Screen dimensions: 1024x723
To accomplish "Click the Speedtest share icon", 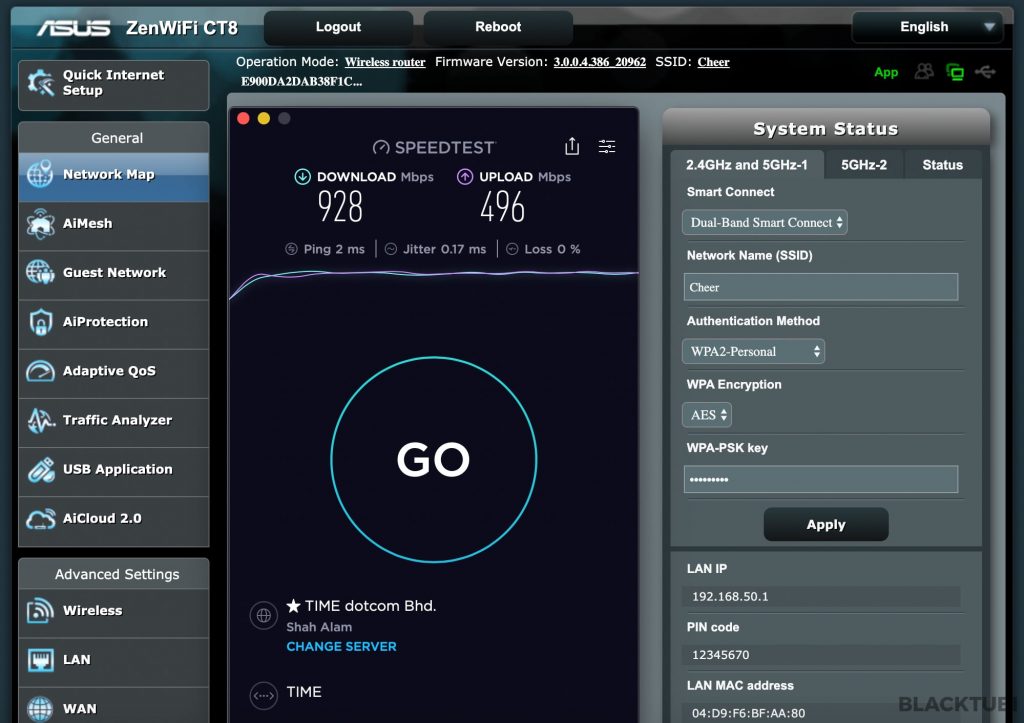I will [x=572, y=146].
